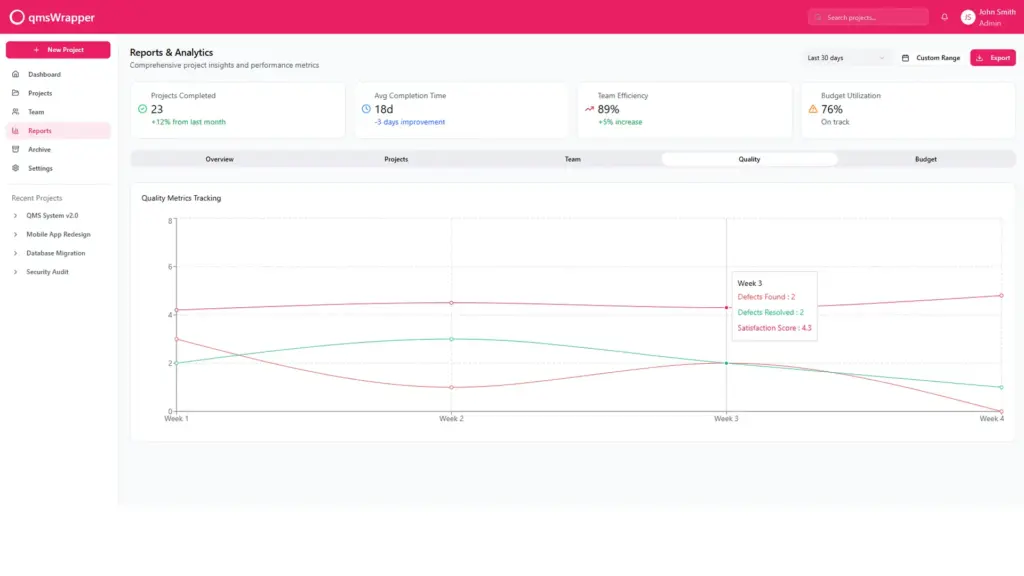This screenshot has height=576, width=1024.
Task: Click inside the Search projects field
Action: 872,17
